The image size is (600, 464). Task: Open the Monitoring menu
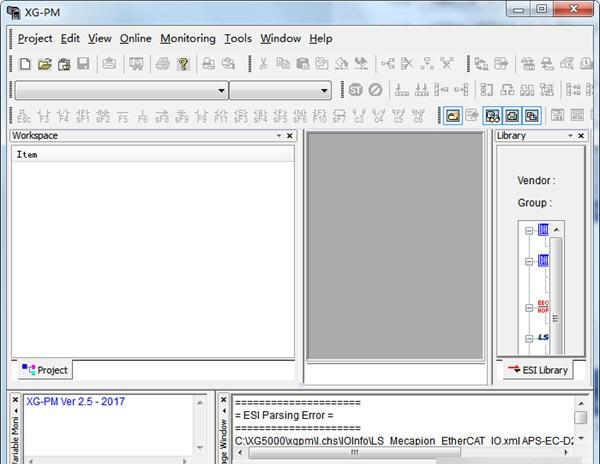188,39
